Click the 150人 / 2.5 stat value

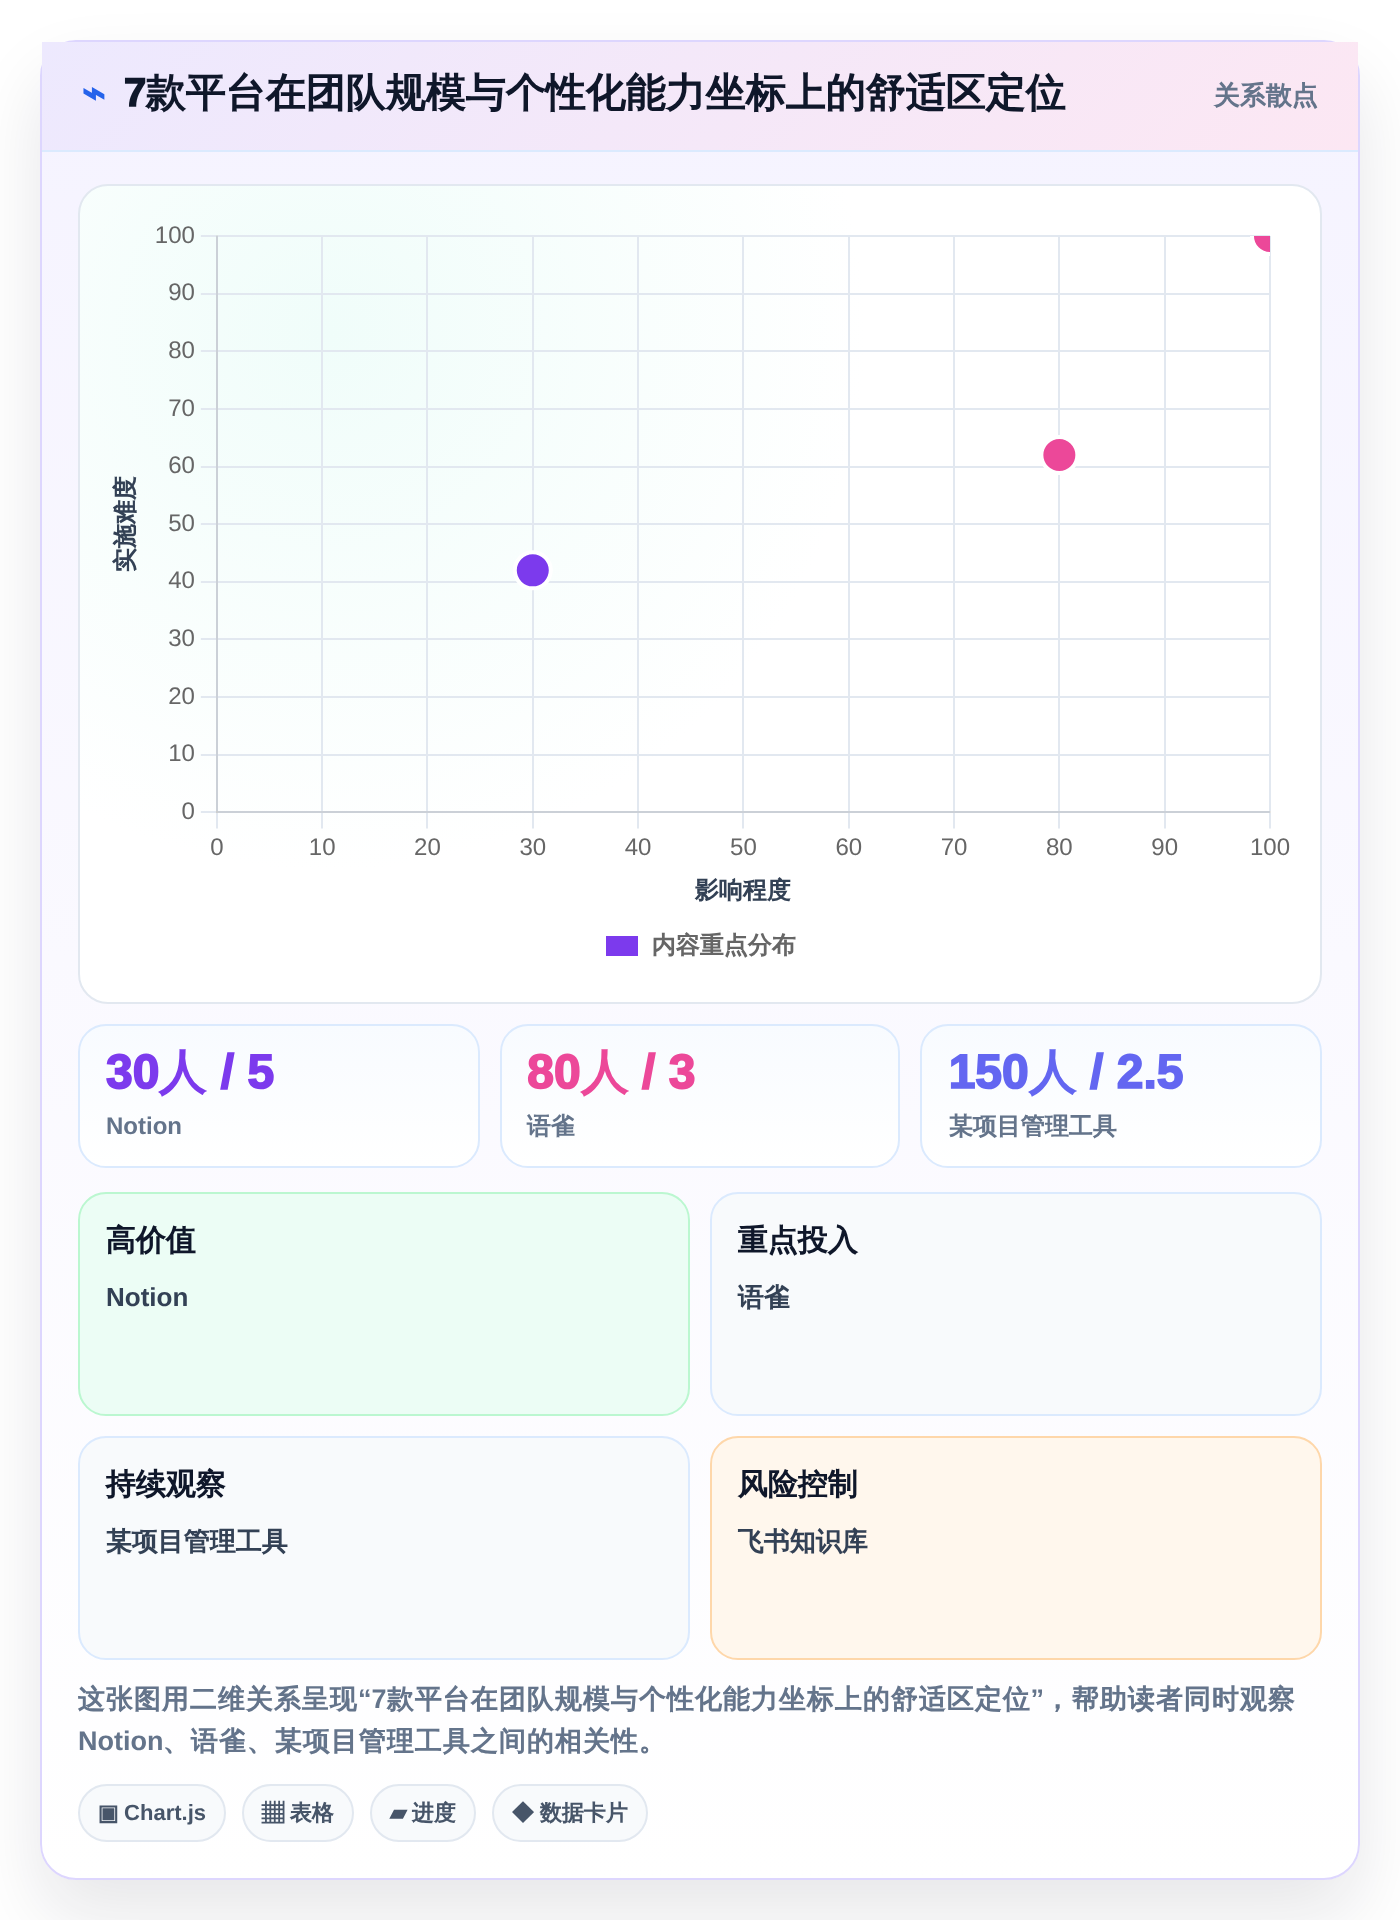1066,1072
